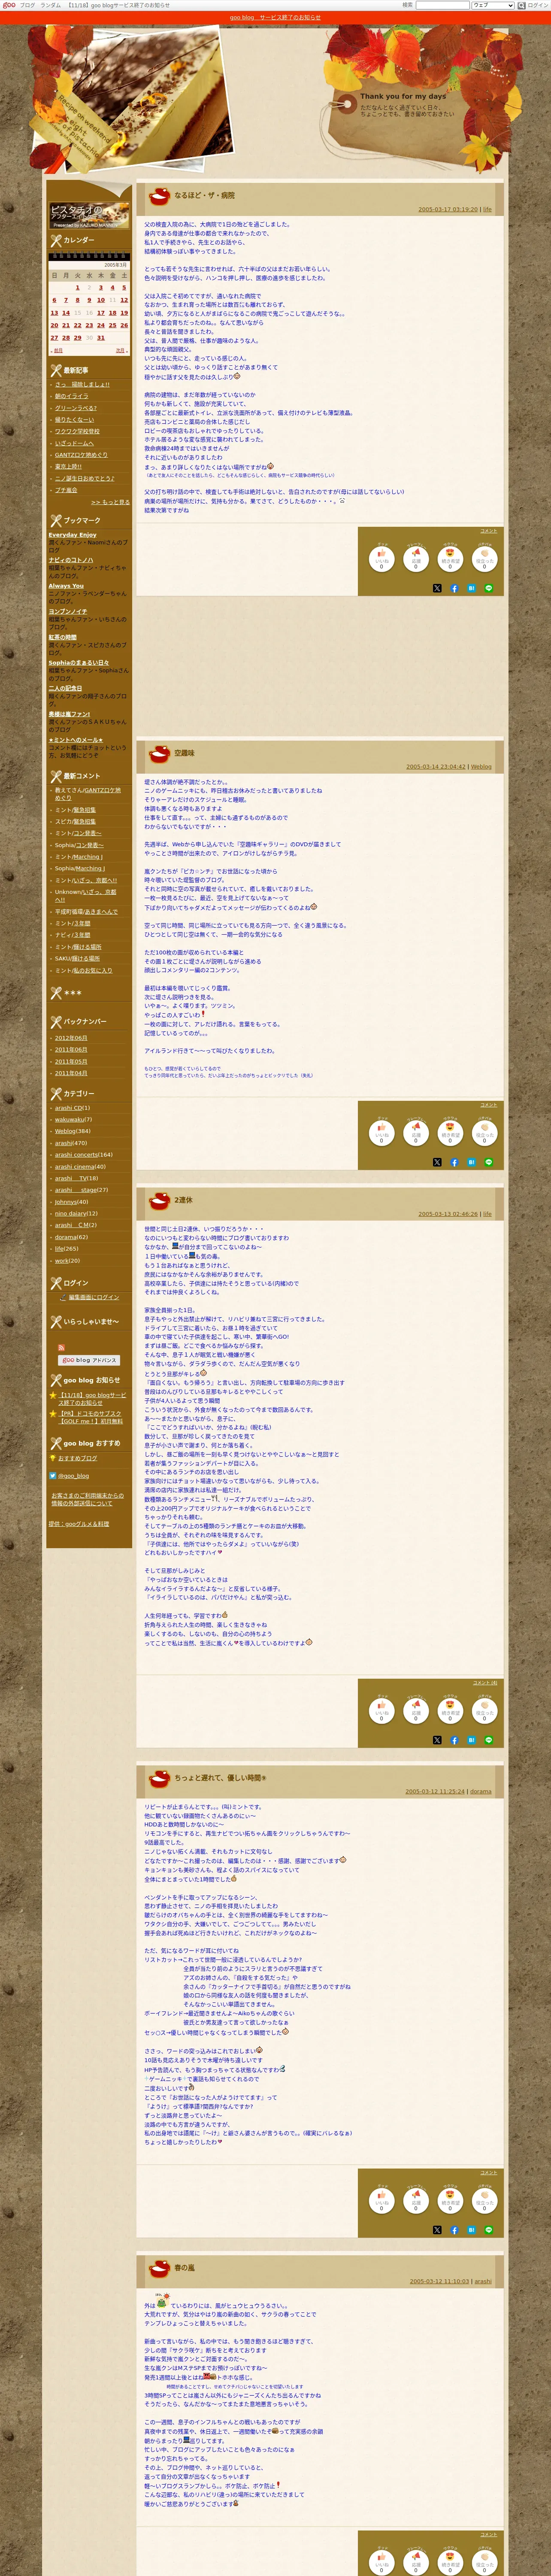
Task: Click the search text field in the header
Action: 442,5
